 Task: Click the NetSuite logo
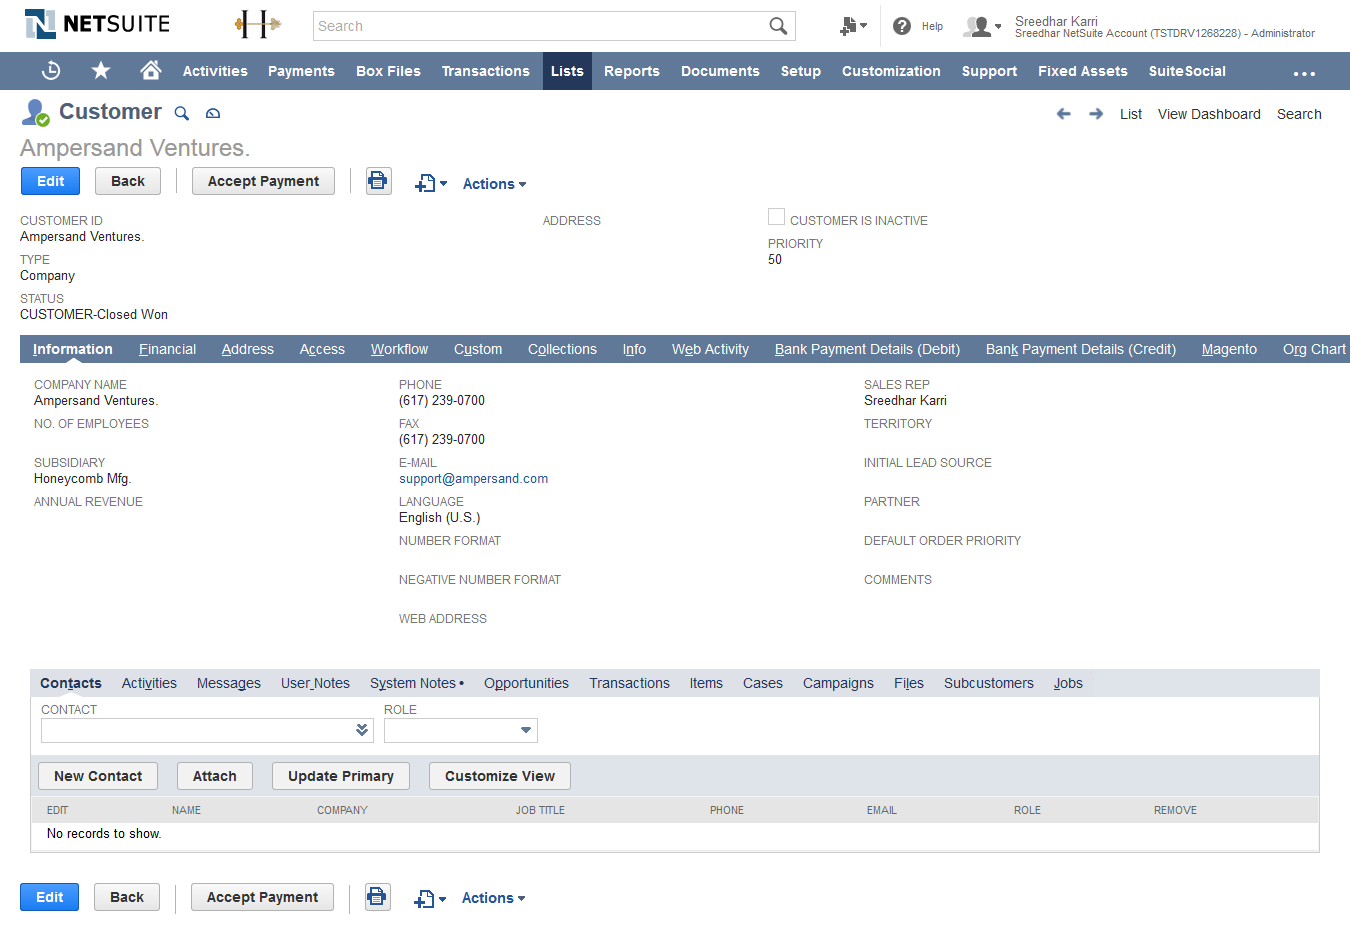tap(97, 24)
